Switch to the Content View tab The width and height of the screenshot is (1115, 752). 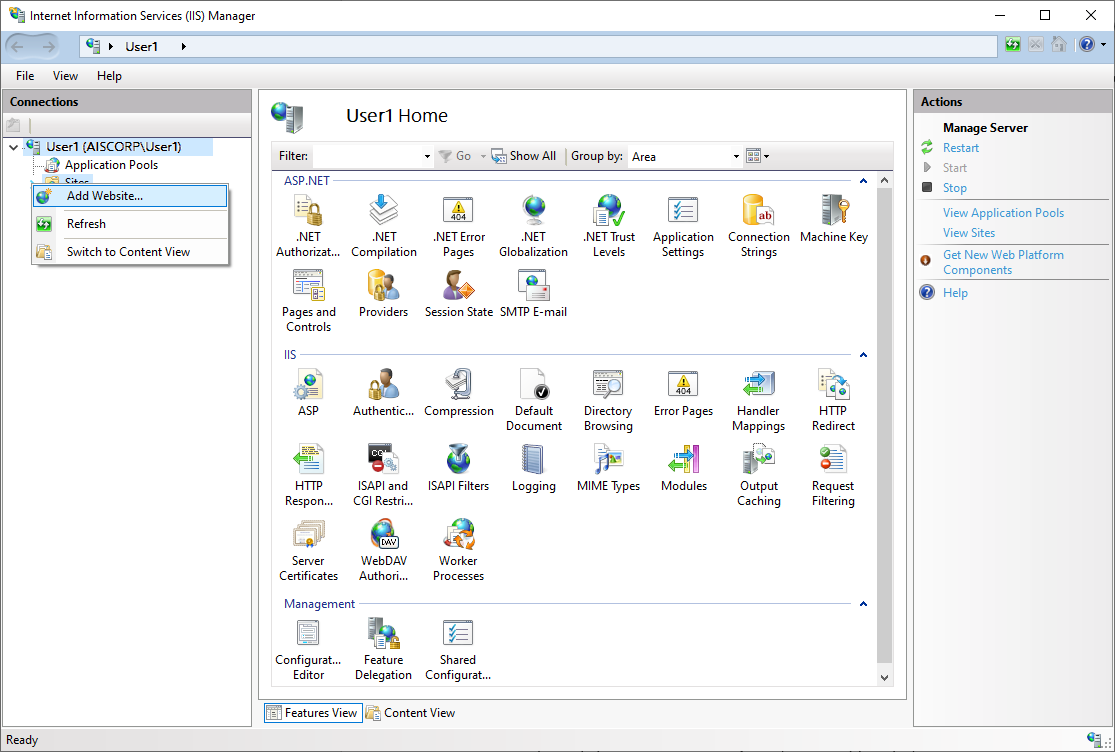pos(411,713)
